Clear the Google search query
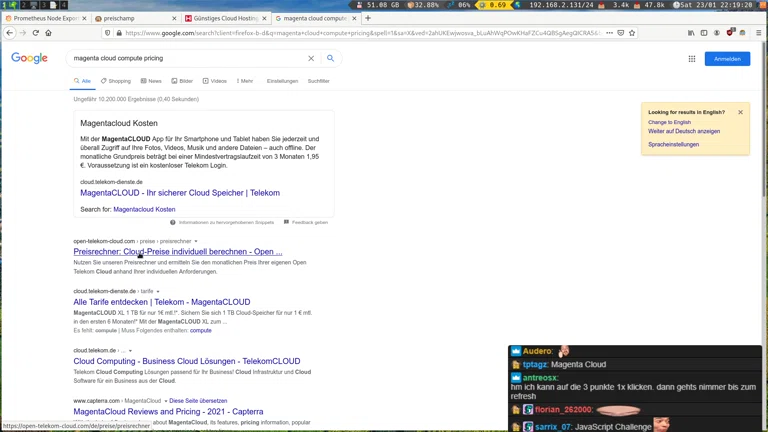768x432 pixels. click(x=311, y=58)
